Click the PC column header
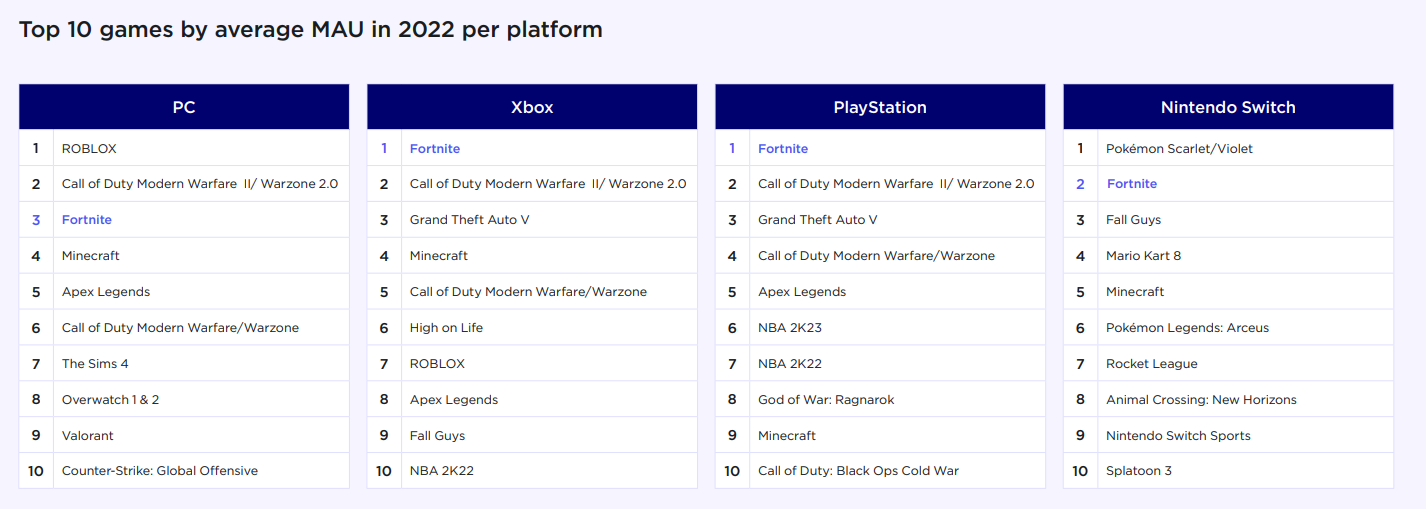Image resolution: width=1426 pixels, height=509 pixels. 184,107
